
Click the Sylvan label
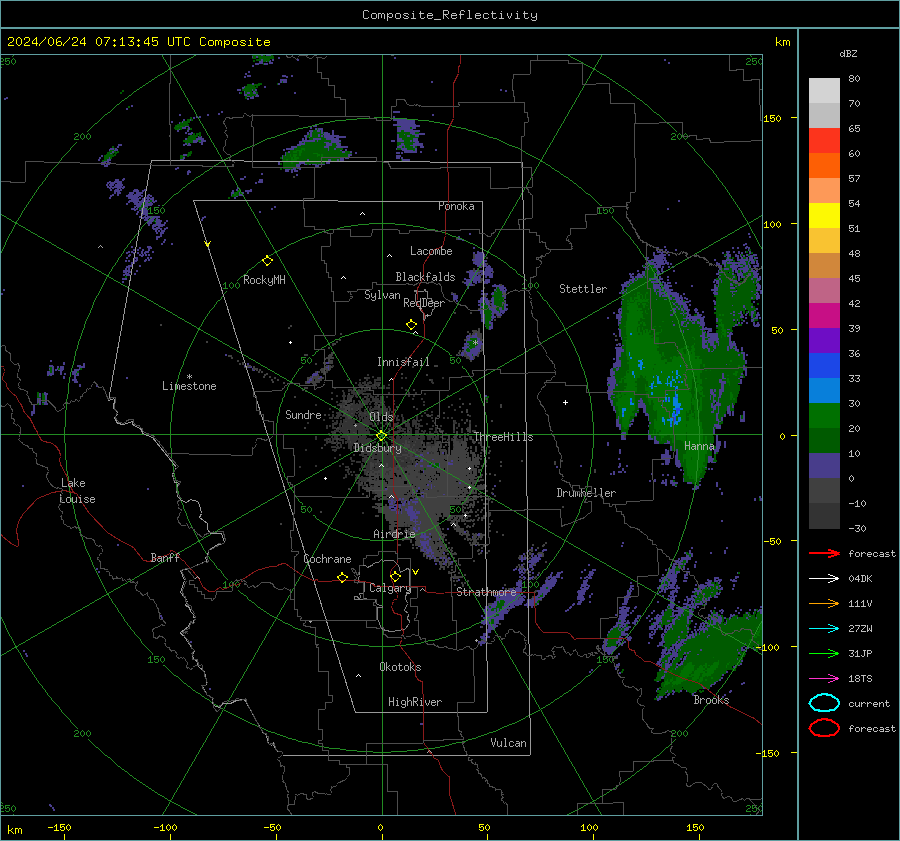tap(382, 295)
